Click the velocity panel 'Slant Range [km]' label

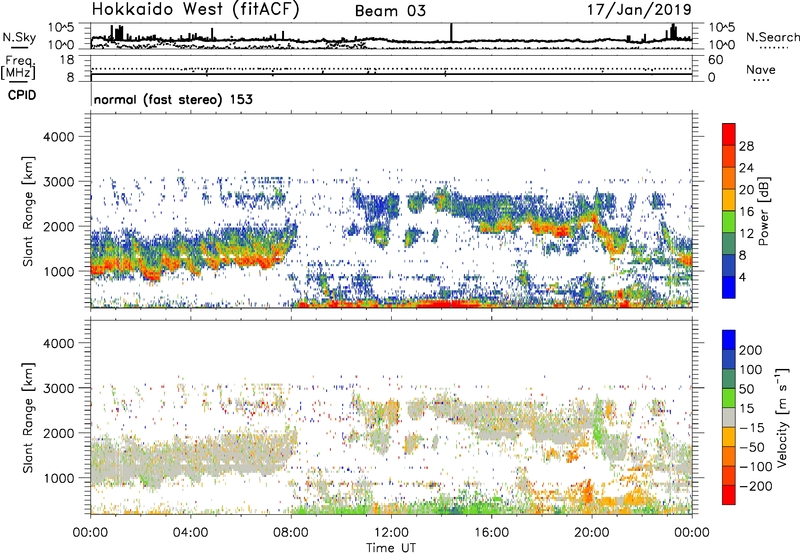point(28,418)
